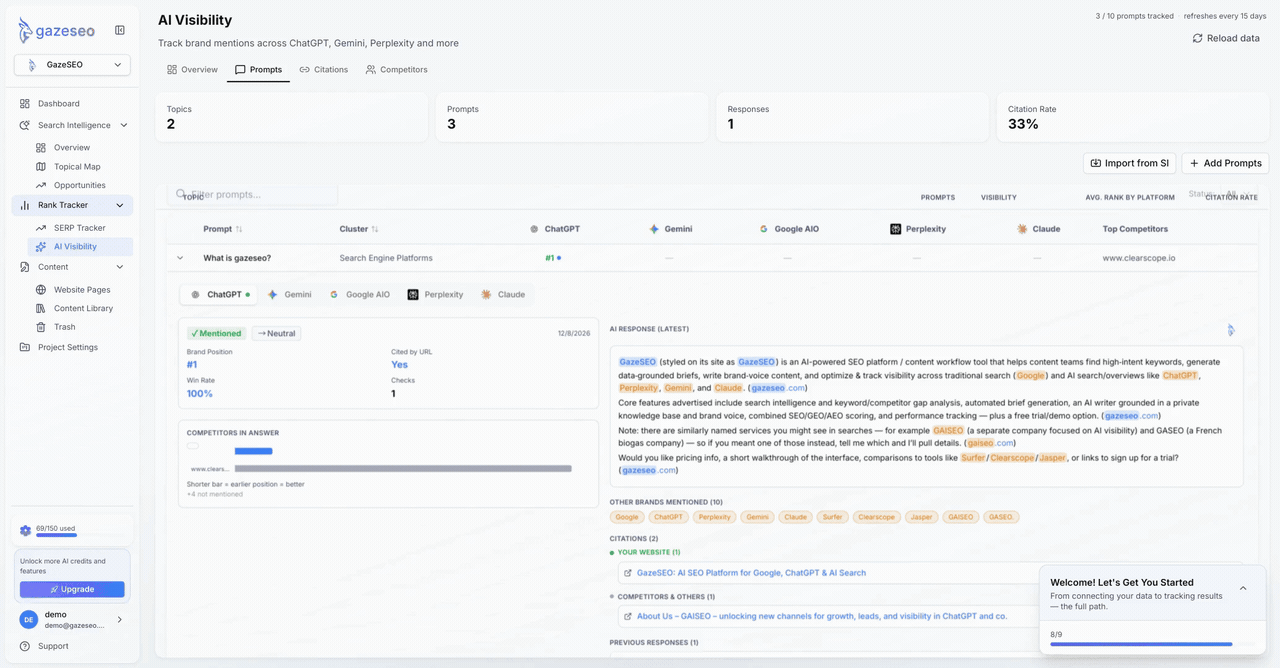
Task: Click the Neutral sentiment badge
Action: click(x=276, y=334)
